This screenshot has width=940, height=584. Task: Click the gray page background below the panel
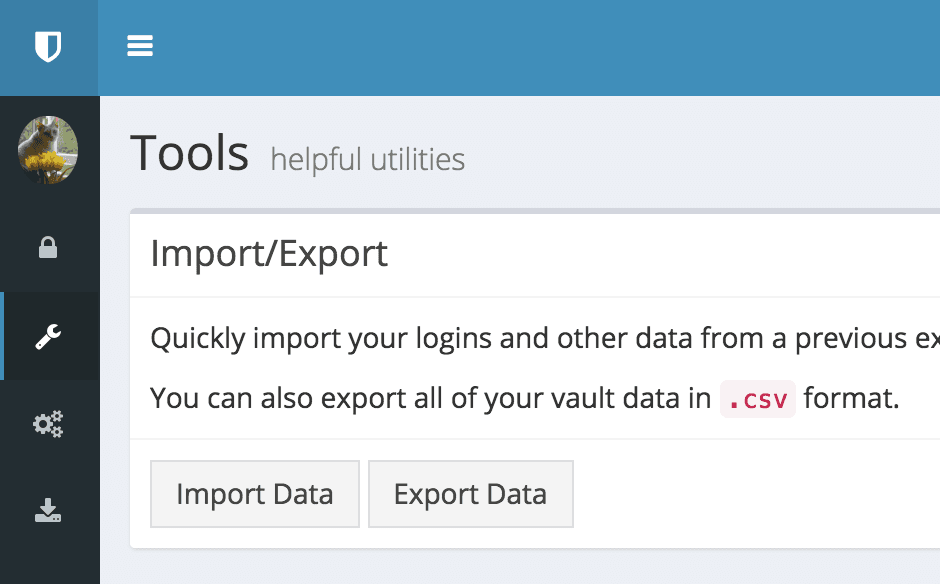coord(520,568)
